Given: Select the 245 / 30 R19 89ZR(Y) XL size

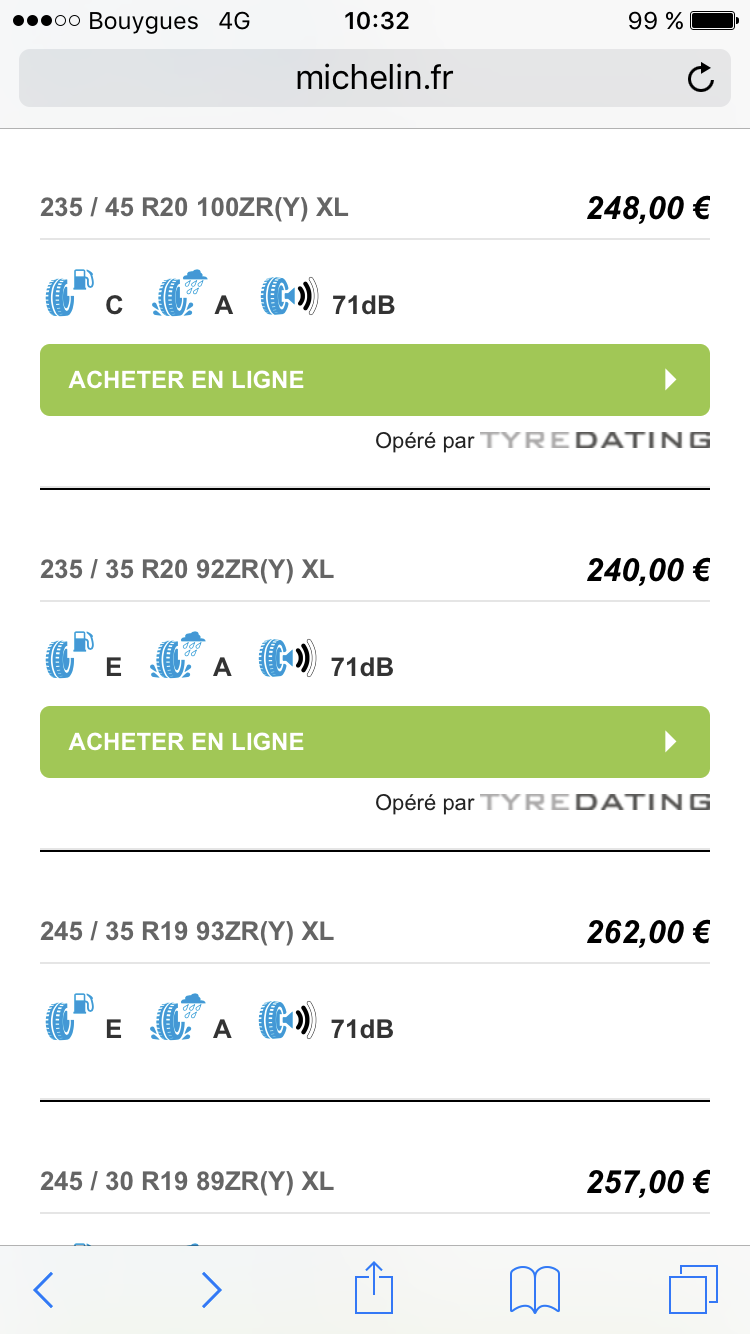Looking at the screenshot, I should (187, 1182).
